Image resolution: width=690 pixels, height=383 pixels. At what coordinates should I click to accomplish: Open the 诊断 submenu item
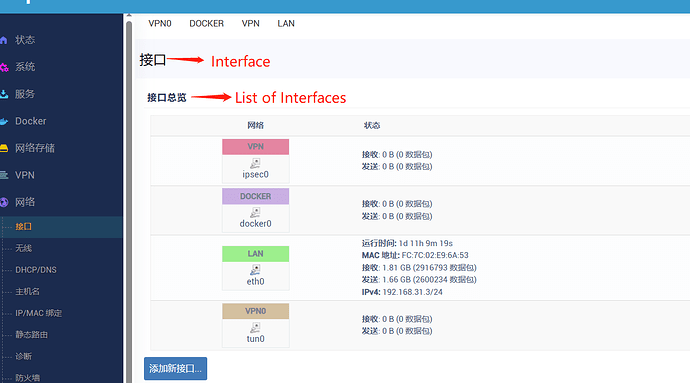click(x=23, y=356)
